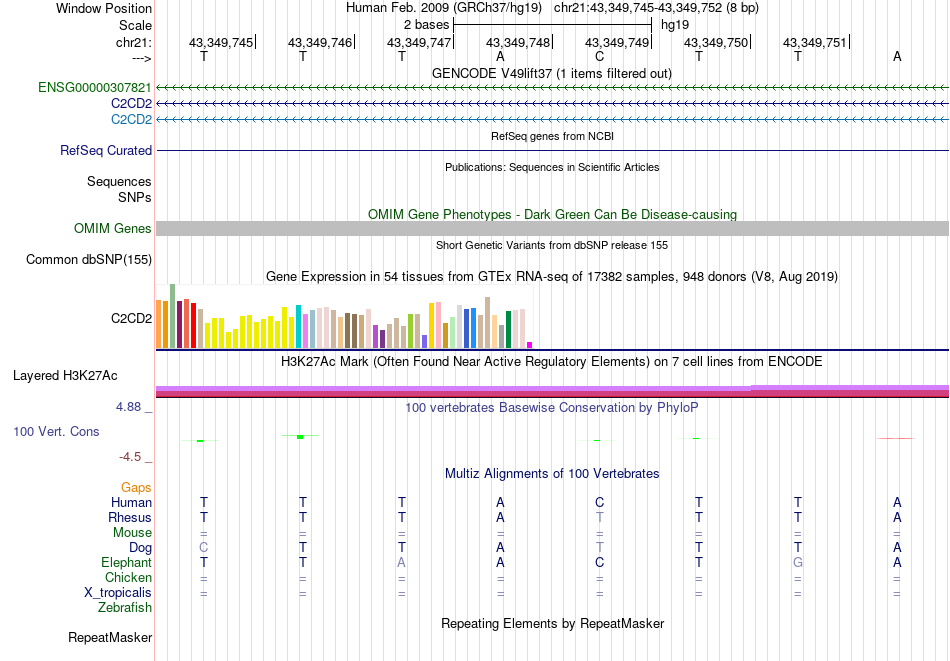Click the Scale label
The image size is (950, 661).
tap(136, 25)
